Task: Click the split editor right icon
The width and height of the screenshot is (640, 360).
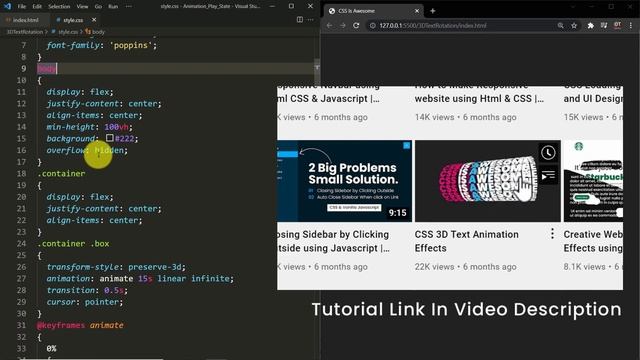Action: (x=300, y=20)
